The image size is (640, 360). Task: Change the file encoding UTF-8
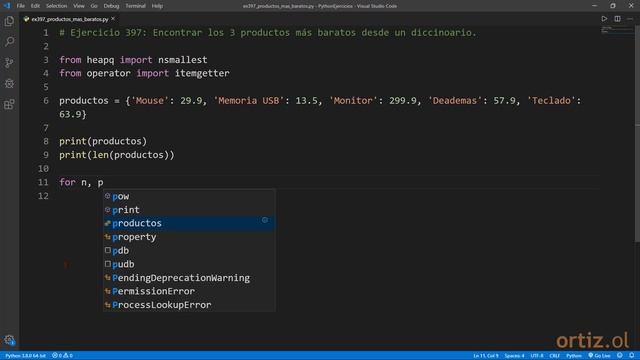click(537, 356)
